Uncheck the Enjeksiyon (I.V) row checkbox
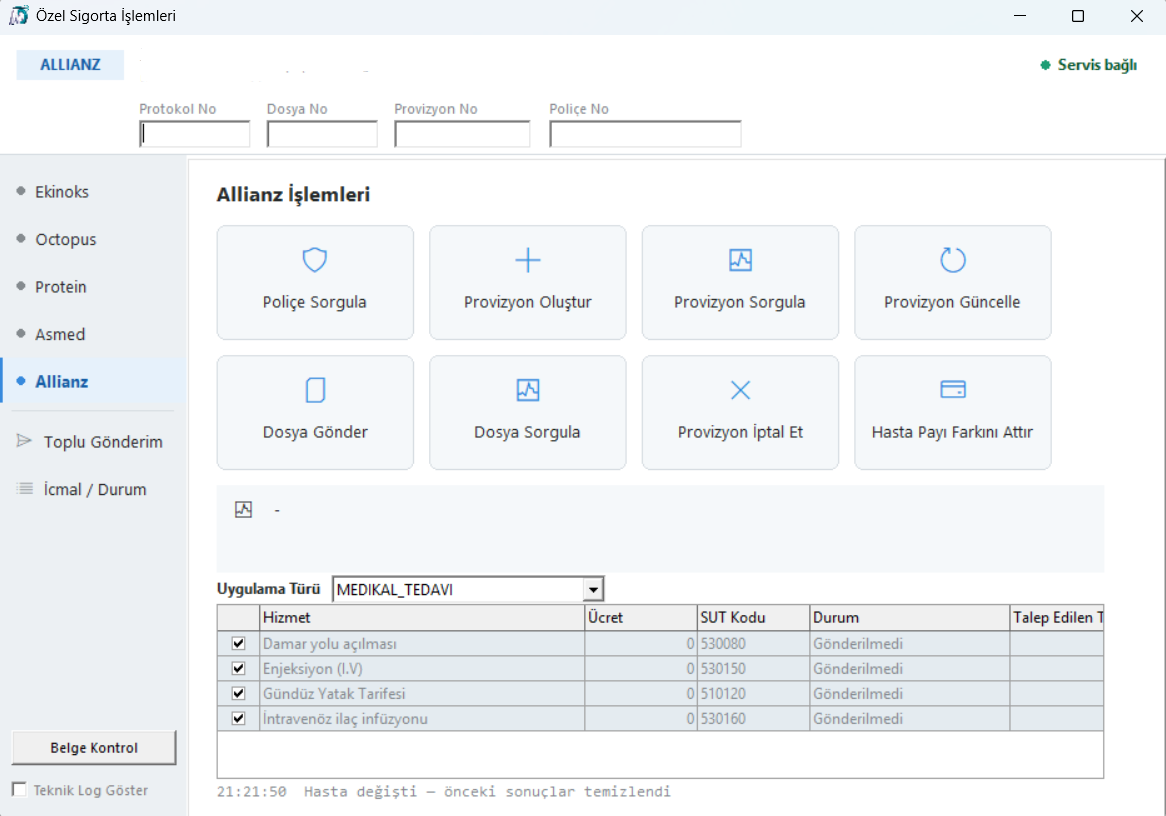 (x=238, y=668)
